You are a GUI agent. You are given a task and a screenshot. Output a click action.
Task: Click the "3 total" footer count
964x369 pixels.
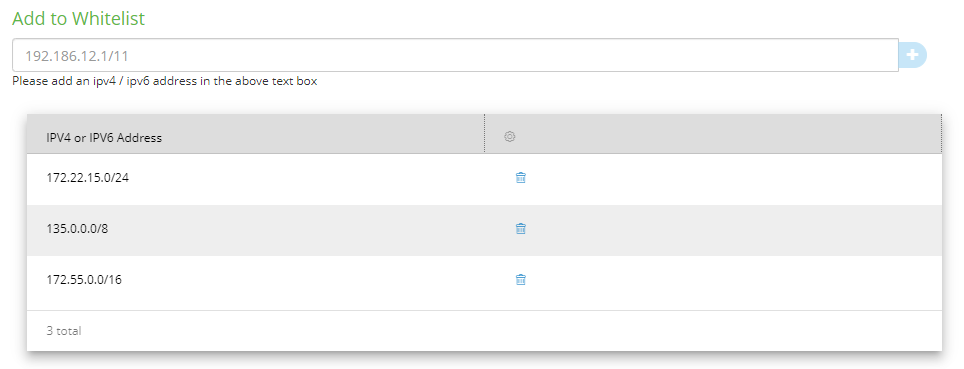tap(64, 331)
